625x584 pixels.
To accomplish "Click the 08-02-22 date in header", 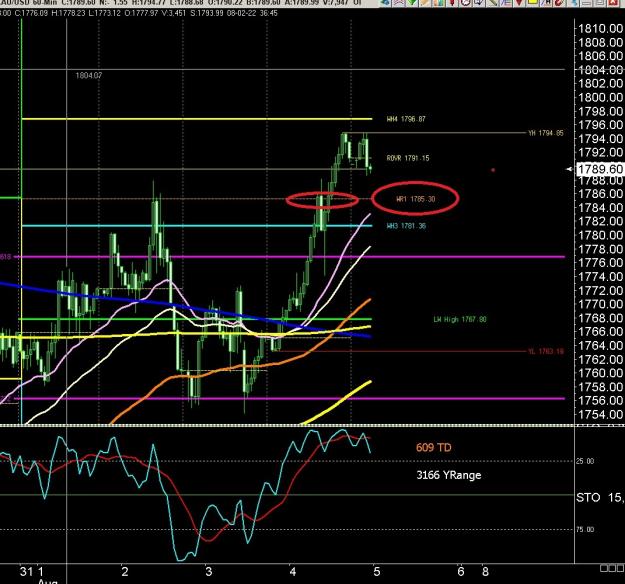I will point(241,13).
